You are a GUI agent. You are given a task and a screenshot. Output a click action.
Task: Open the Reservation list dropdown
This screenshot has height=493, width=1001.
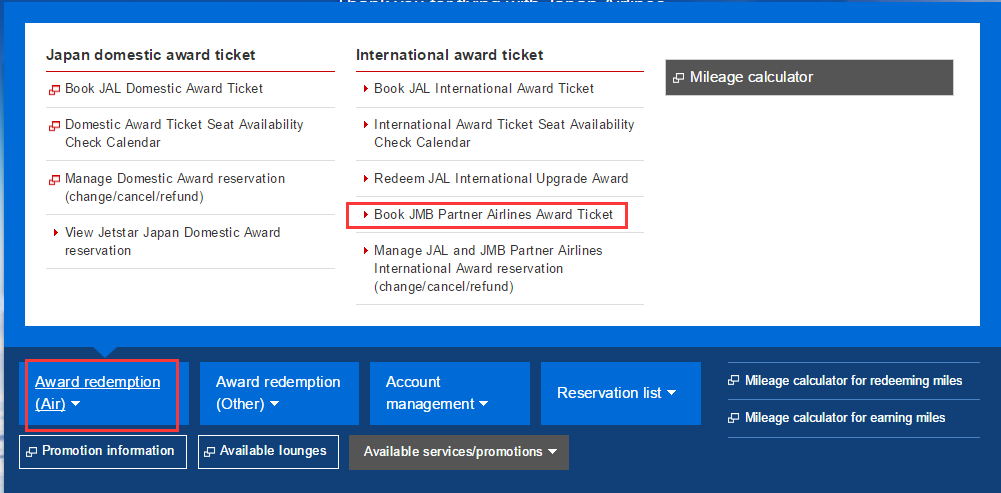click(x=621, y=393)
